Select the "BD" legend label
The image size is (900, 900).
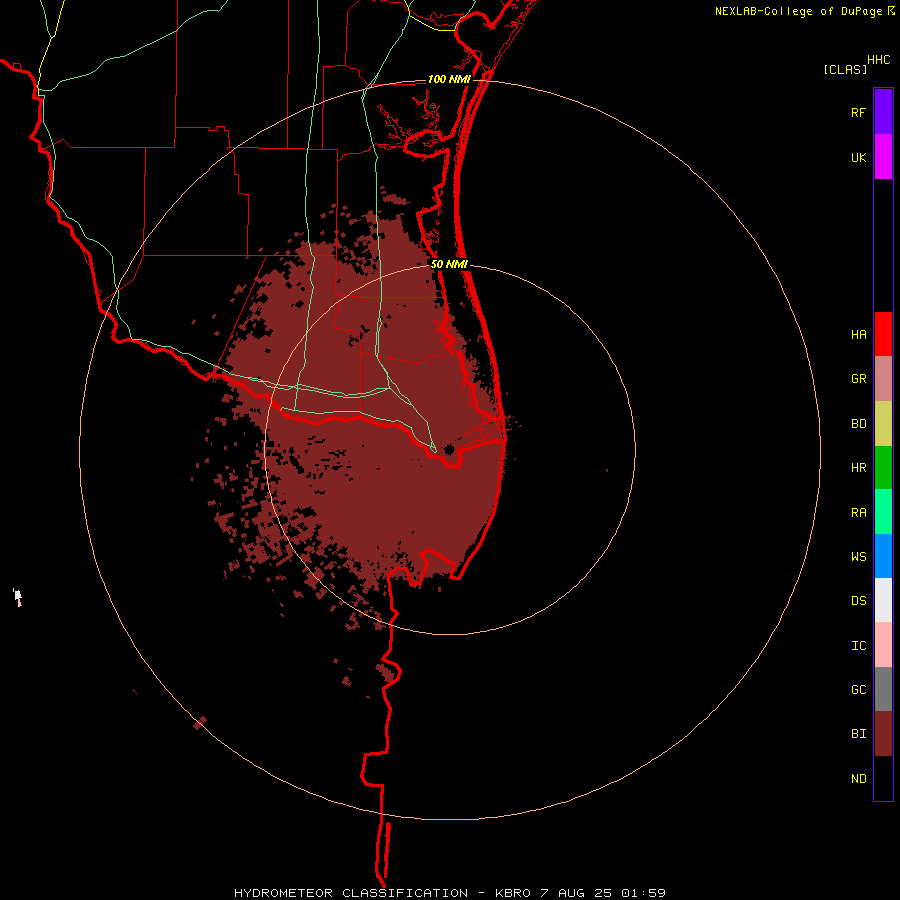[858, 424]
